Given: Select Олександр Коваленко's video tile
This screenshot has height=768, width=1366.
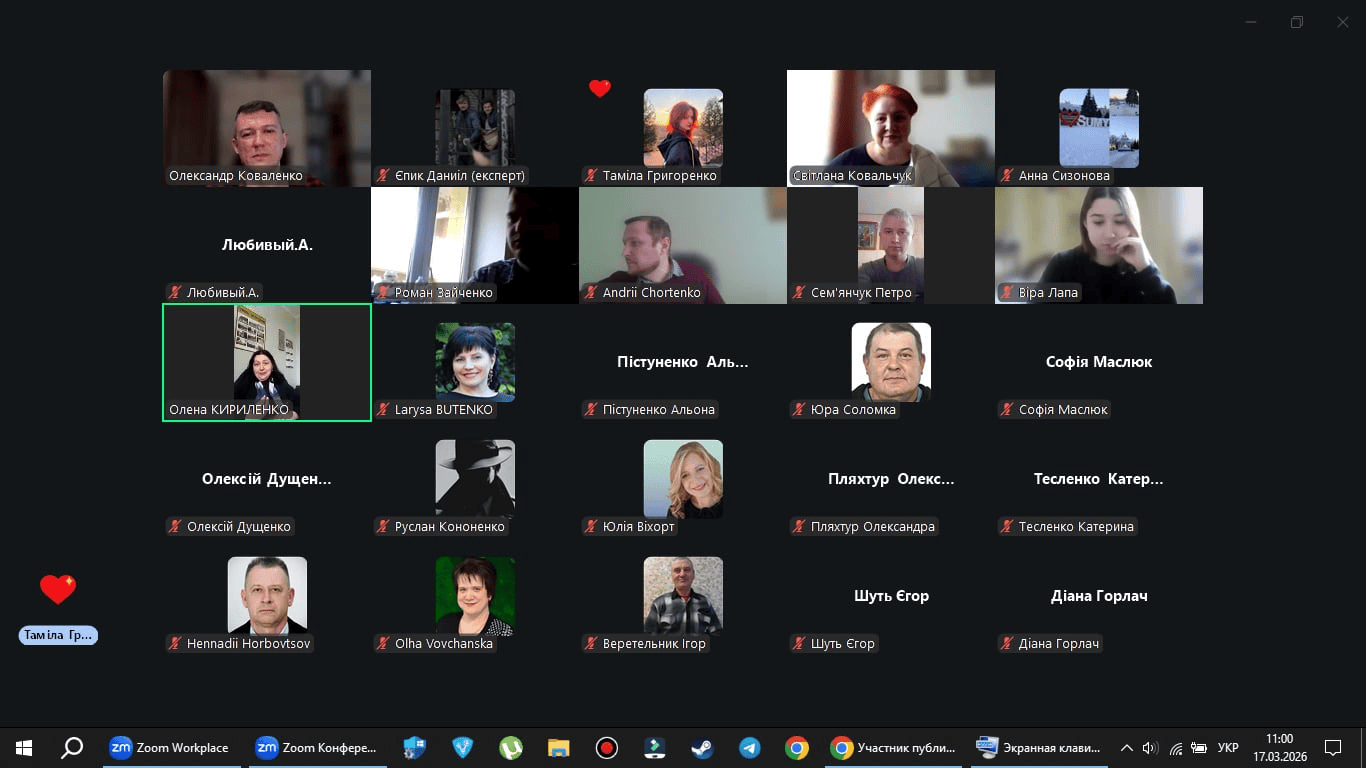Looking at the screenshot, I should (x=267, y=128).
